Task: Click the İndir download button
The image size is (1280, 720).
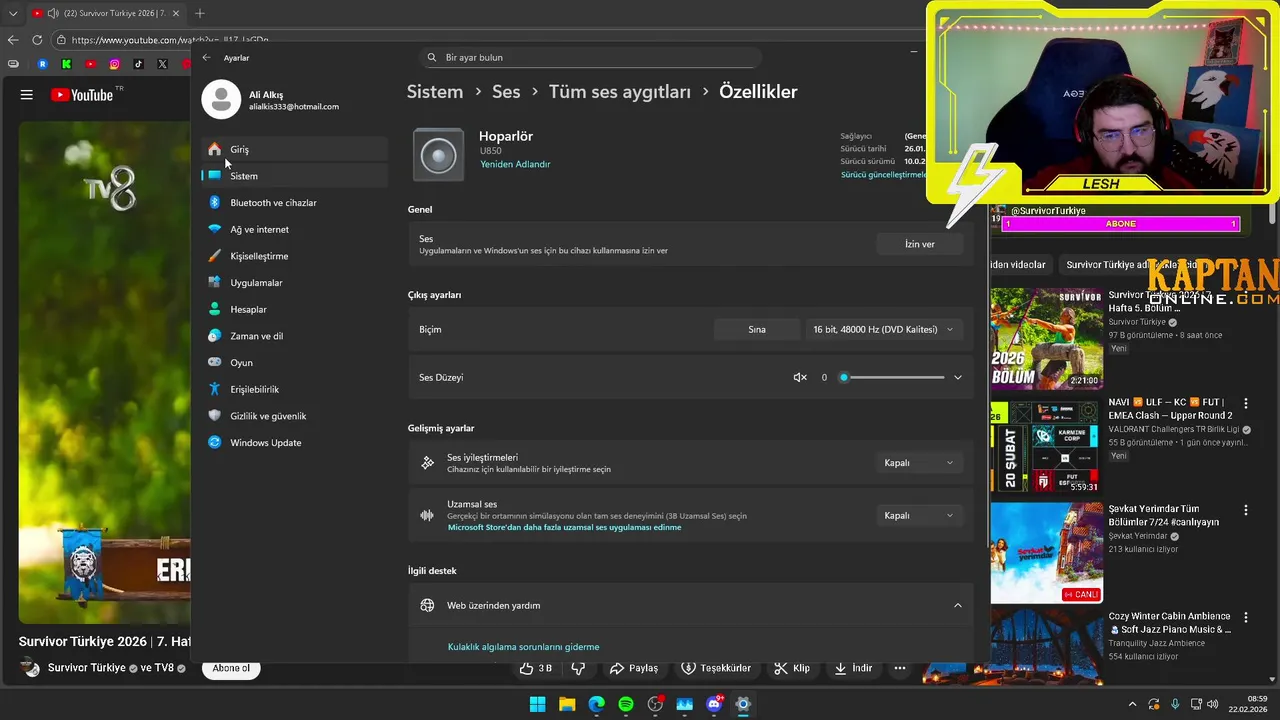Action: 853,668
